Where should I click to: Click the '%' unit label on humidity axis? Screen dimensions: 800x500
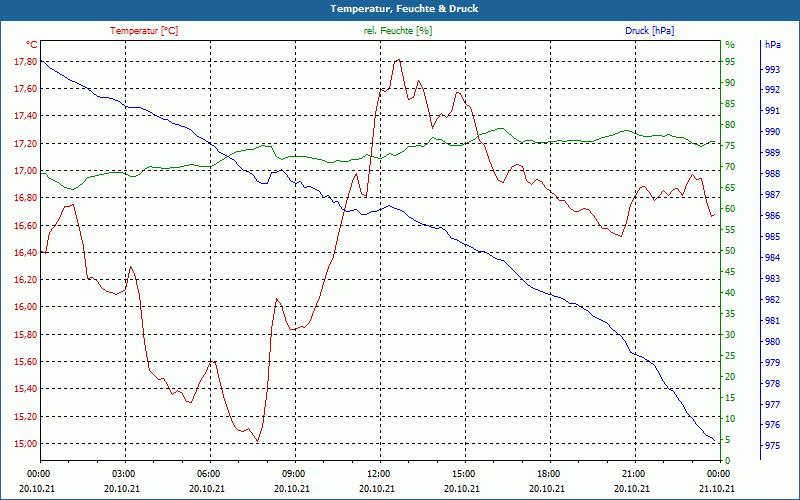tap(730, 45)
